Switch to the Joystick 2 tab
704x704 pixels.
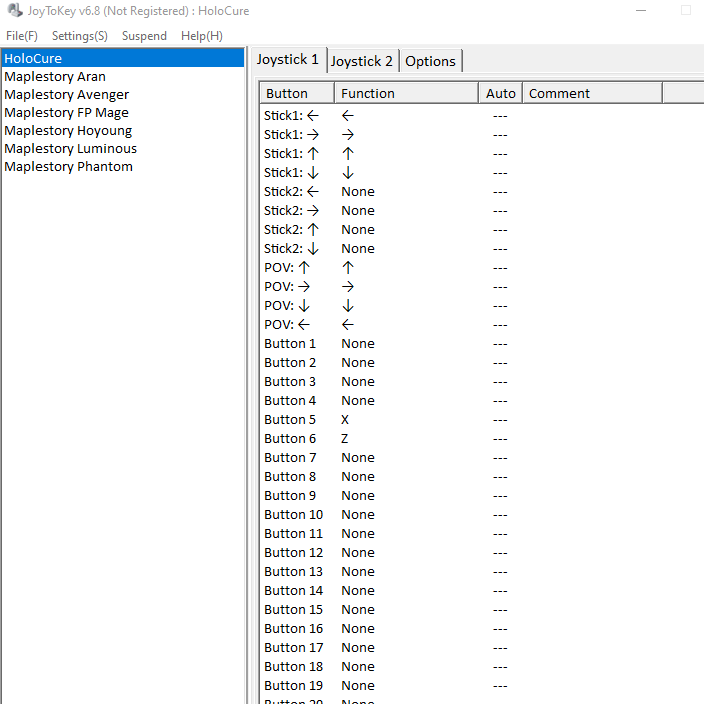click(362, 61)
